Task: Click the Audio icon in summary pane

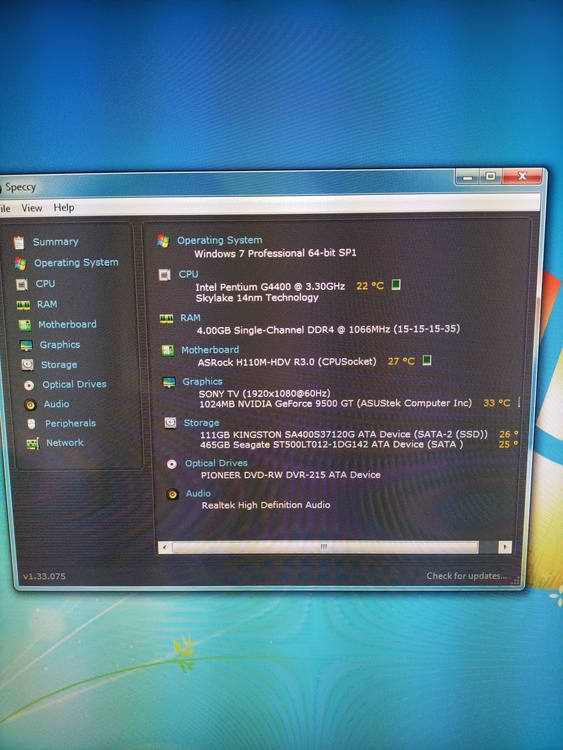Action: point(173,494)
